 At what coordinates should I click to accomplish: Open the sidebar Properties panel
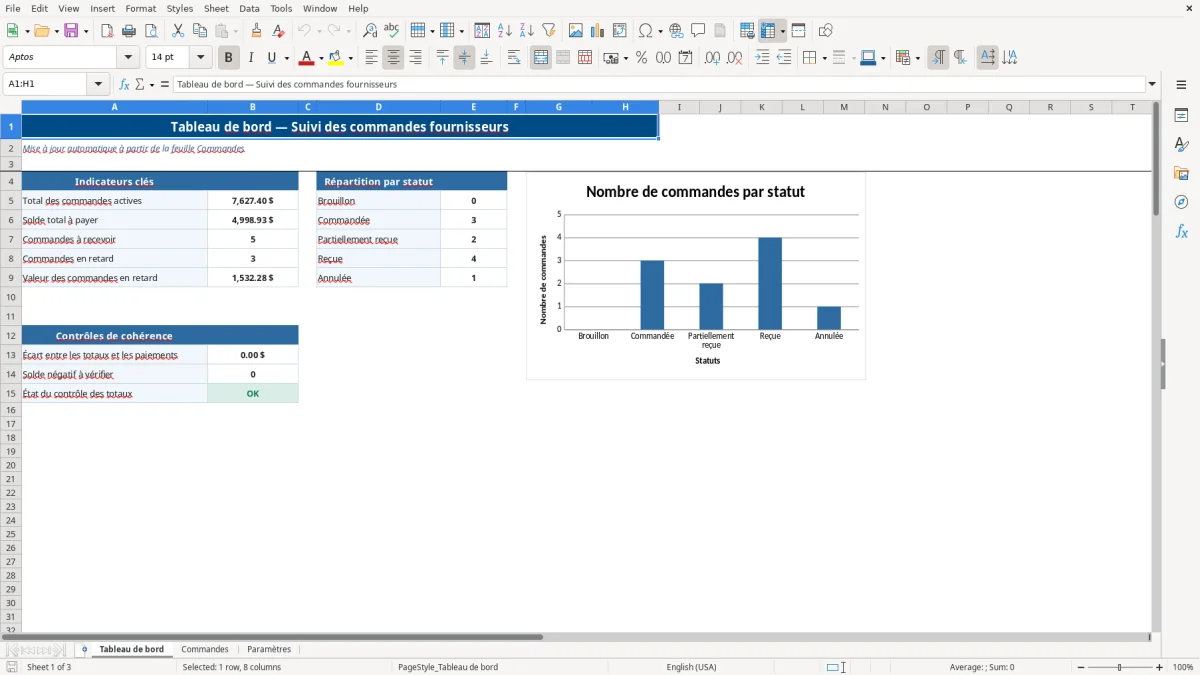tap(1181, 116)
